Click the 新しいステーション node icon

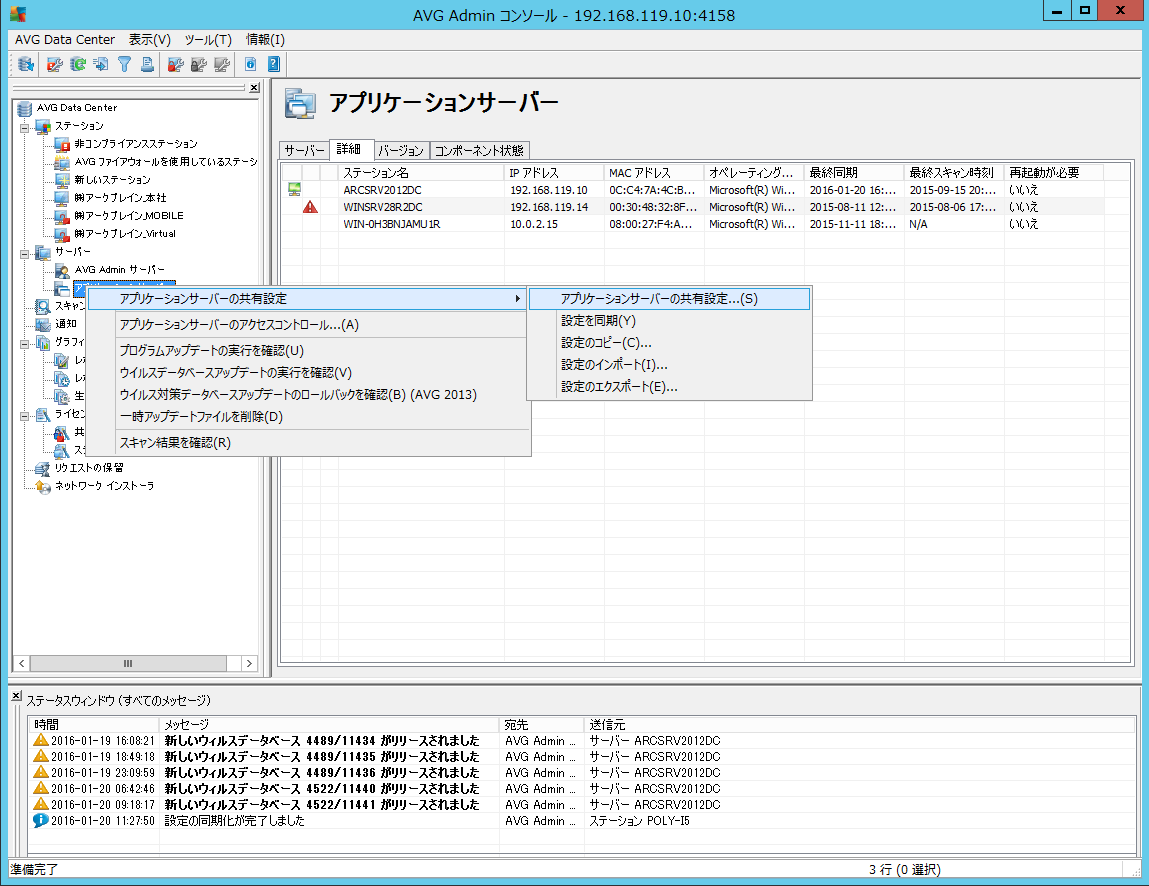point(62,180)
